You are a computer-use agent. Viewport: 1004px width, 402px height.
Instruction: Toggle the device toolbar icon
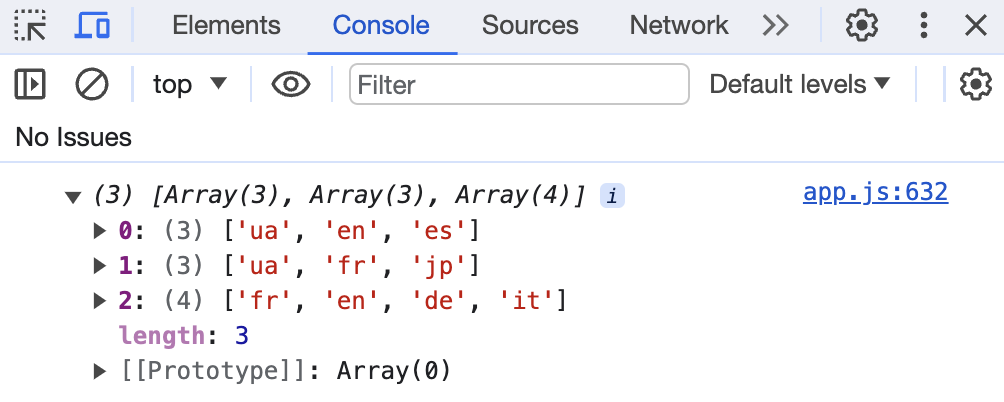pyautogui.click(x=92, y=26)
